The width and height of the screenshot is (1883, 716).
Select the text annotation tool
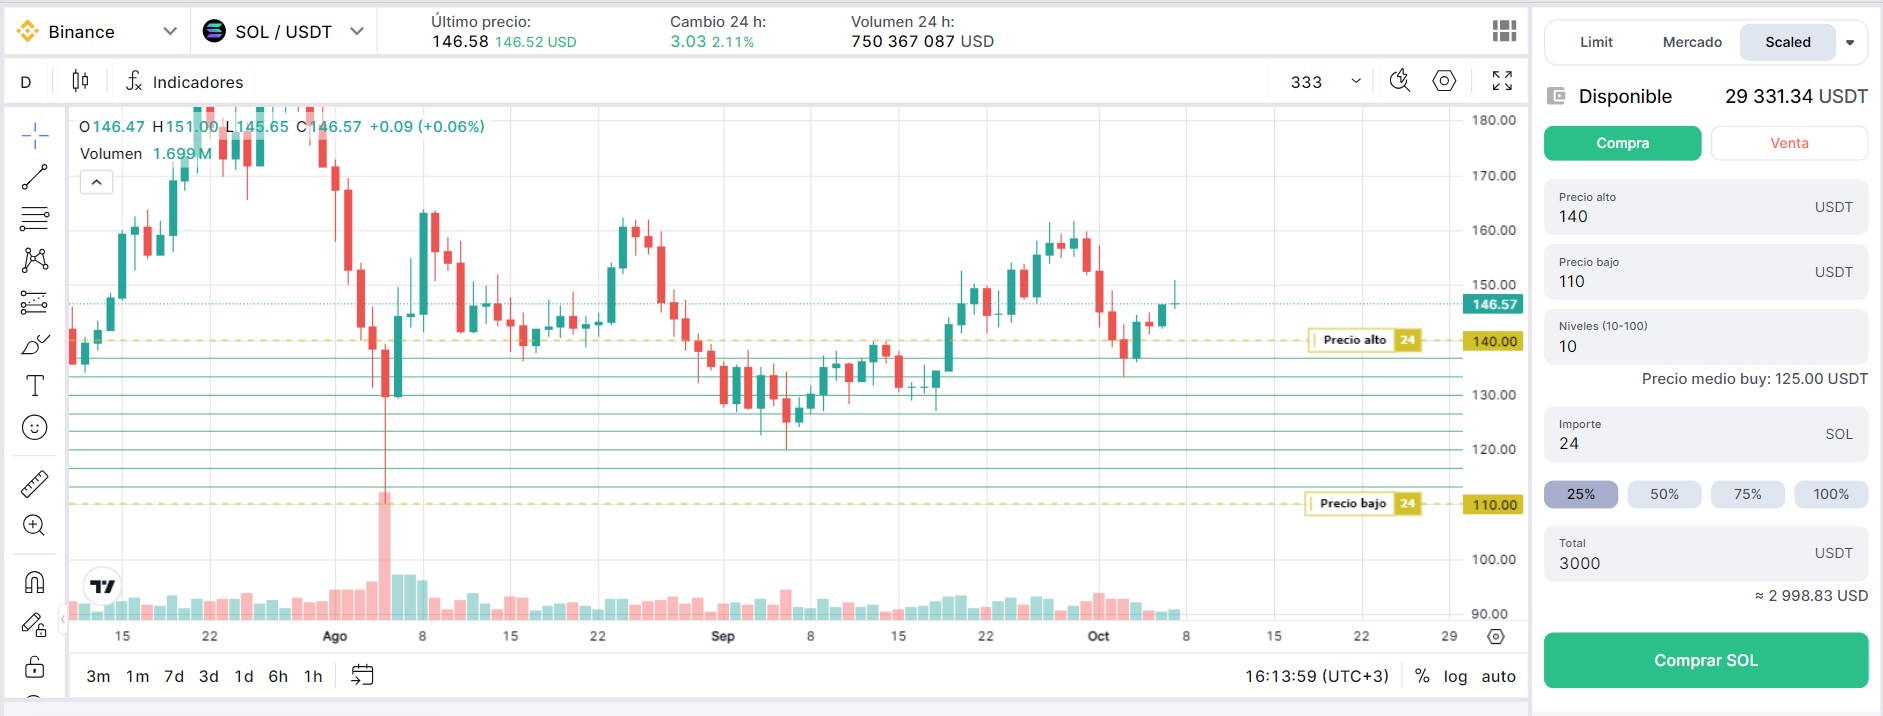pos(35,386)
